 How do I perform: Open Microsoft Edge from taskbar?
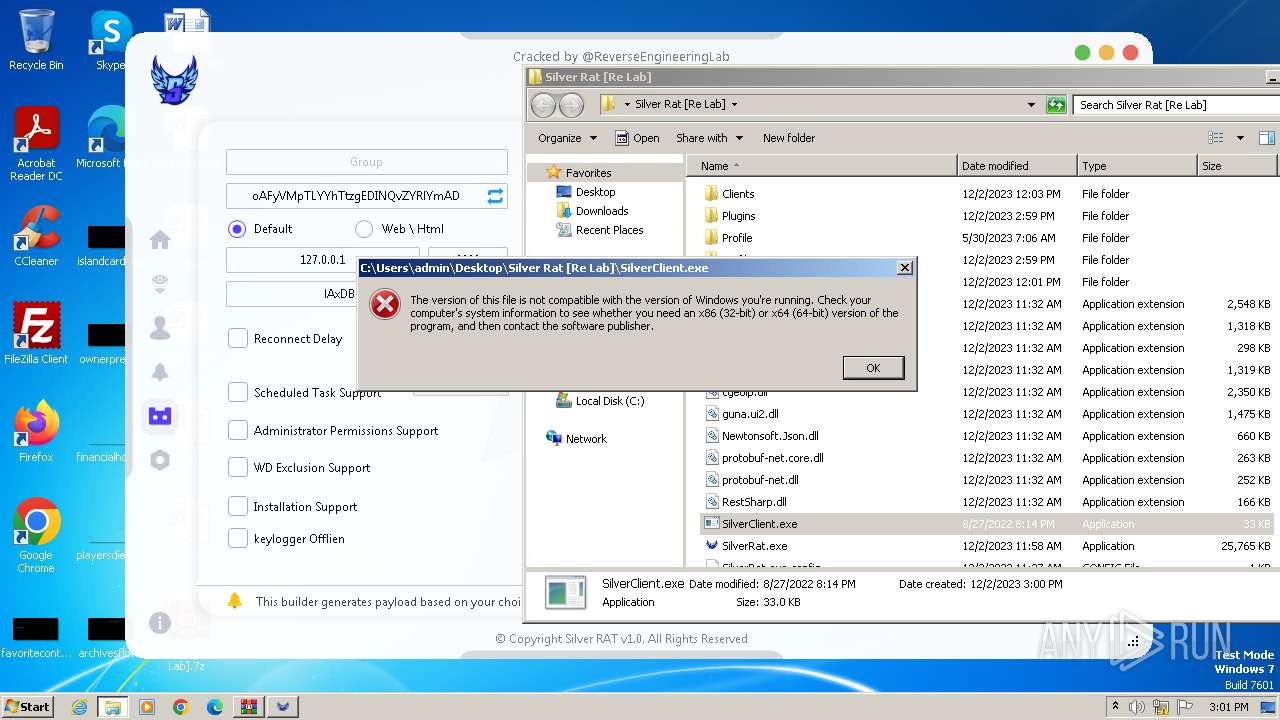pos(215,707)
